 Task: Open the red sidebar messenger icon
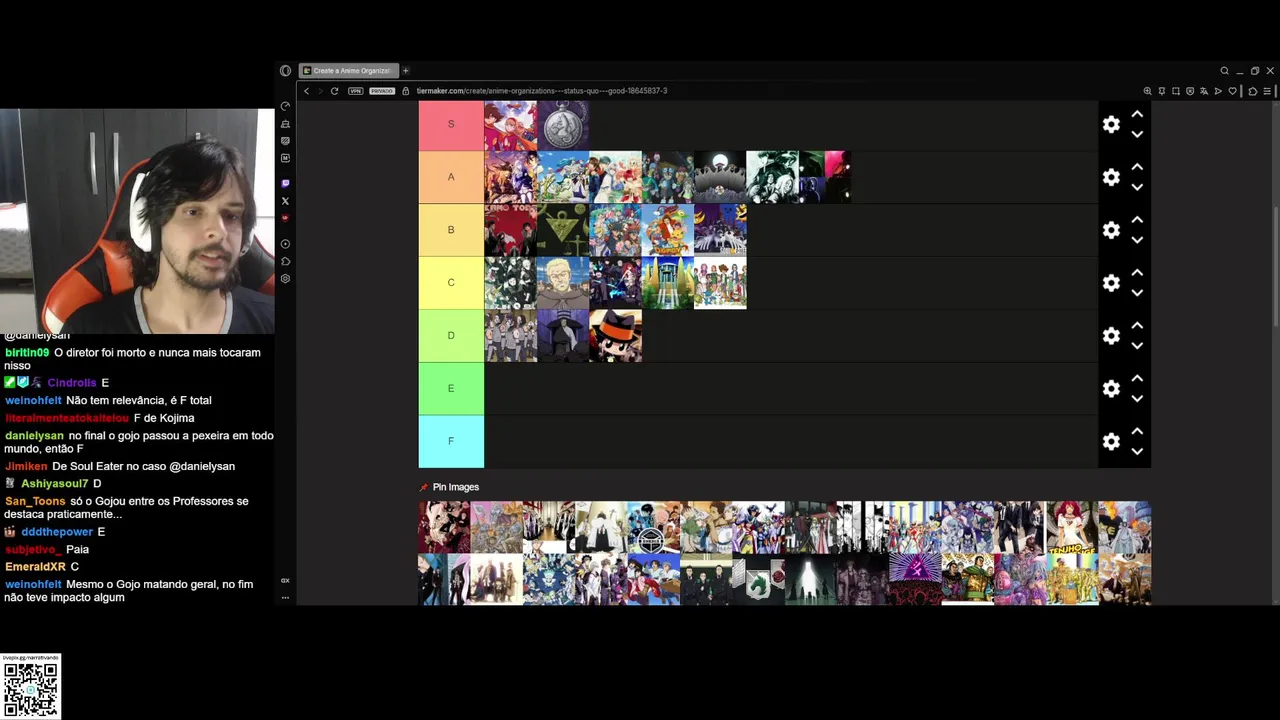click(285, 218)
